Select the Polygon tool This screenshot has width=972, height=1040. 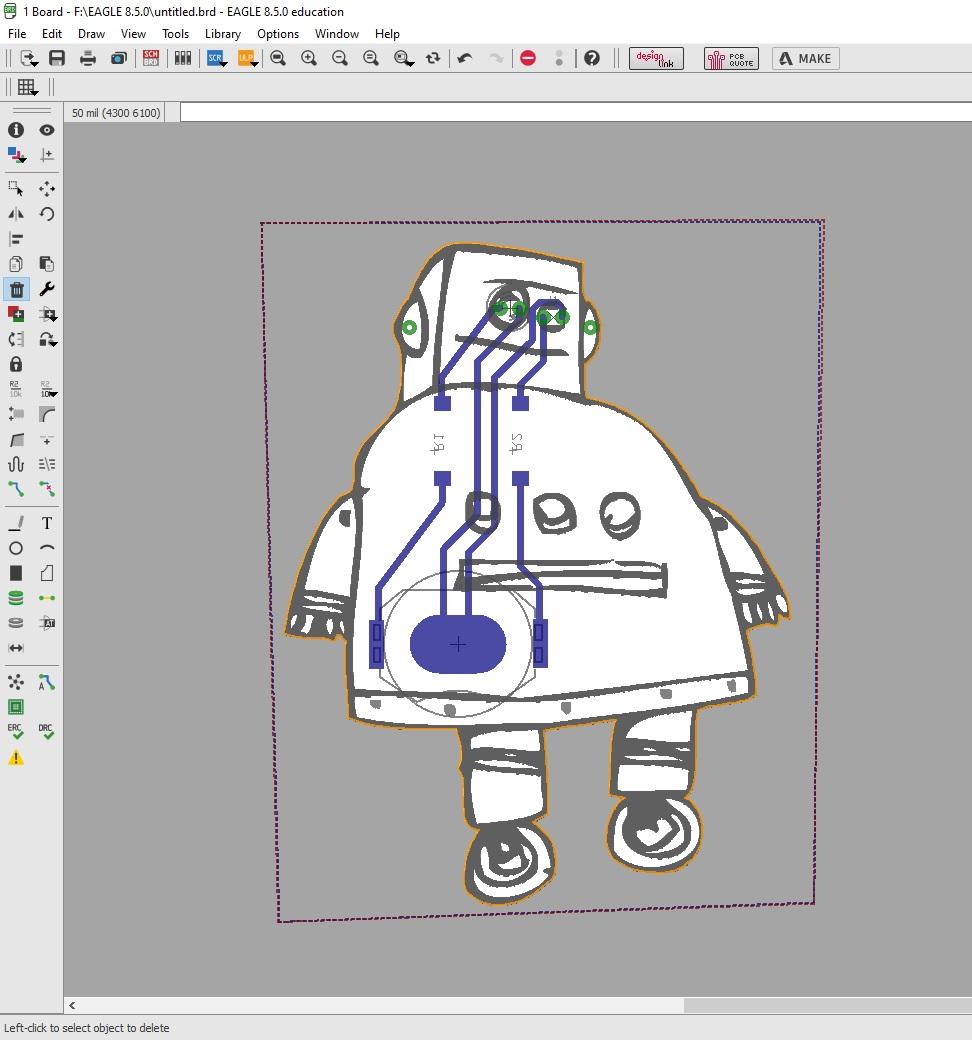(46, 573)
